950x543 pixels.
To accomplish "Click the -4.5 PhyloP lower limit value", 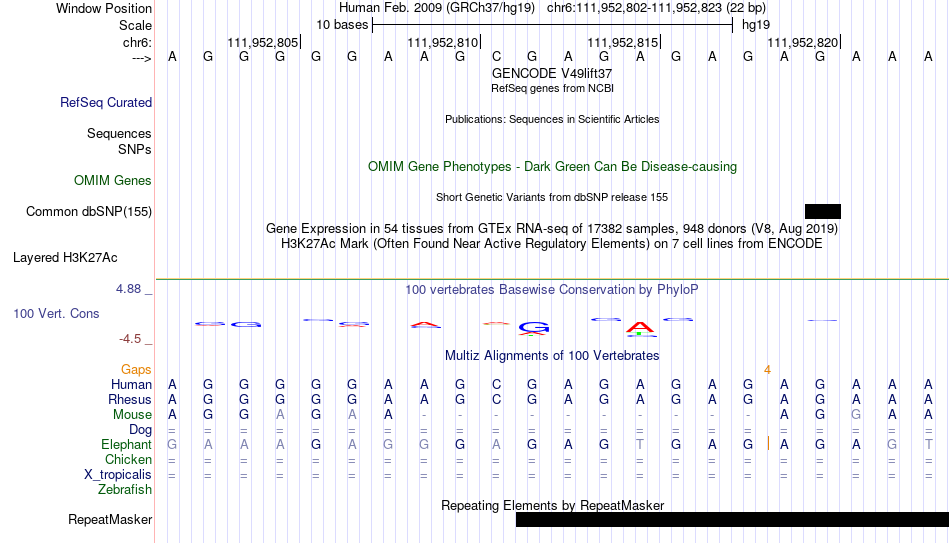I will pyautogui.click(x=130, y=339).
